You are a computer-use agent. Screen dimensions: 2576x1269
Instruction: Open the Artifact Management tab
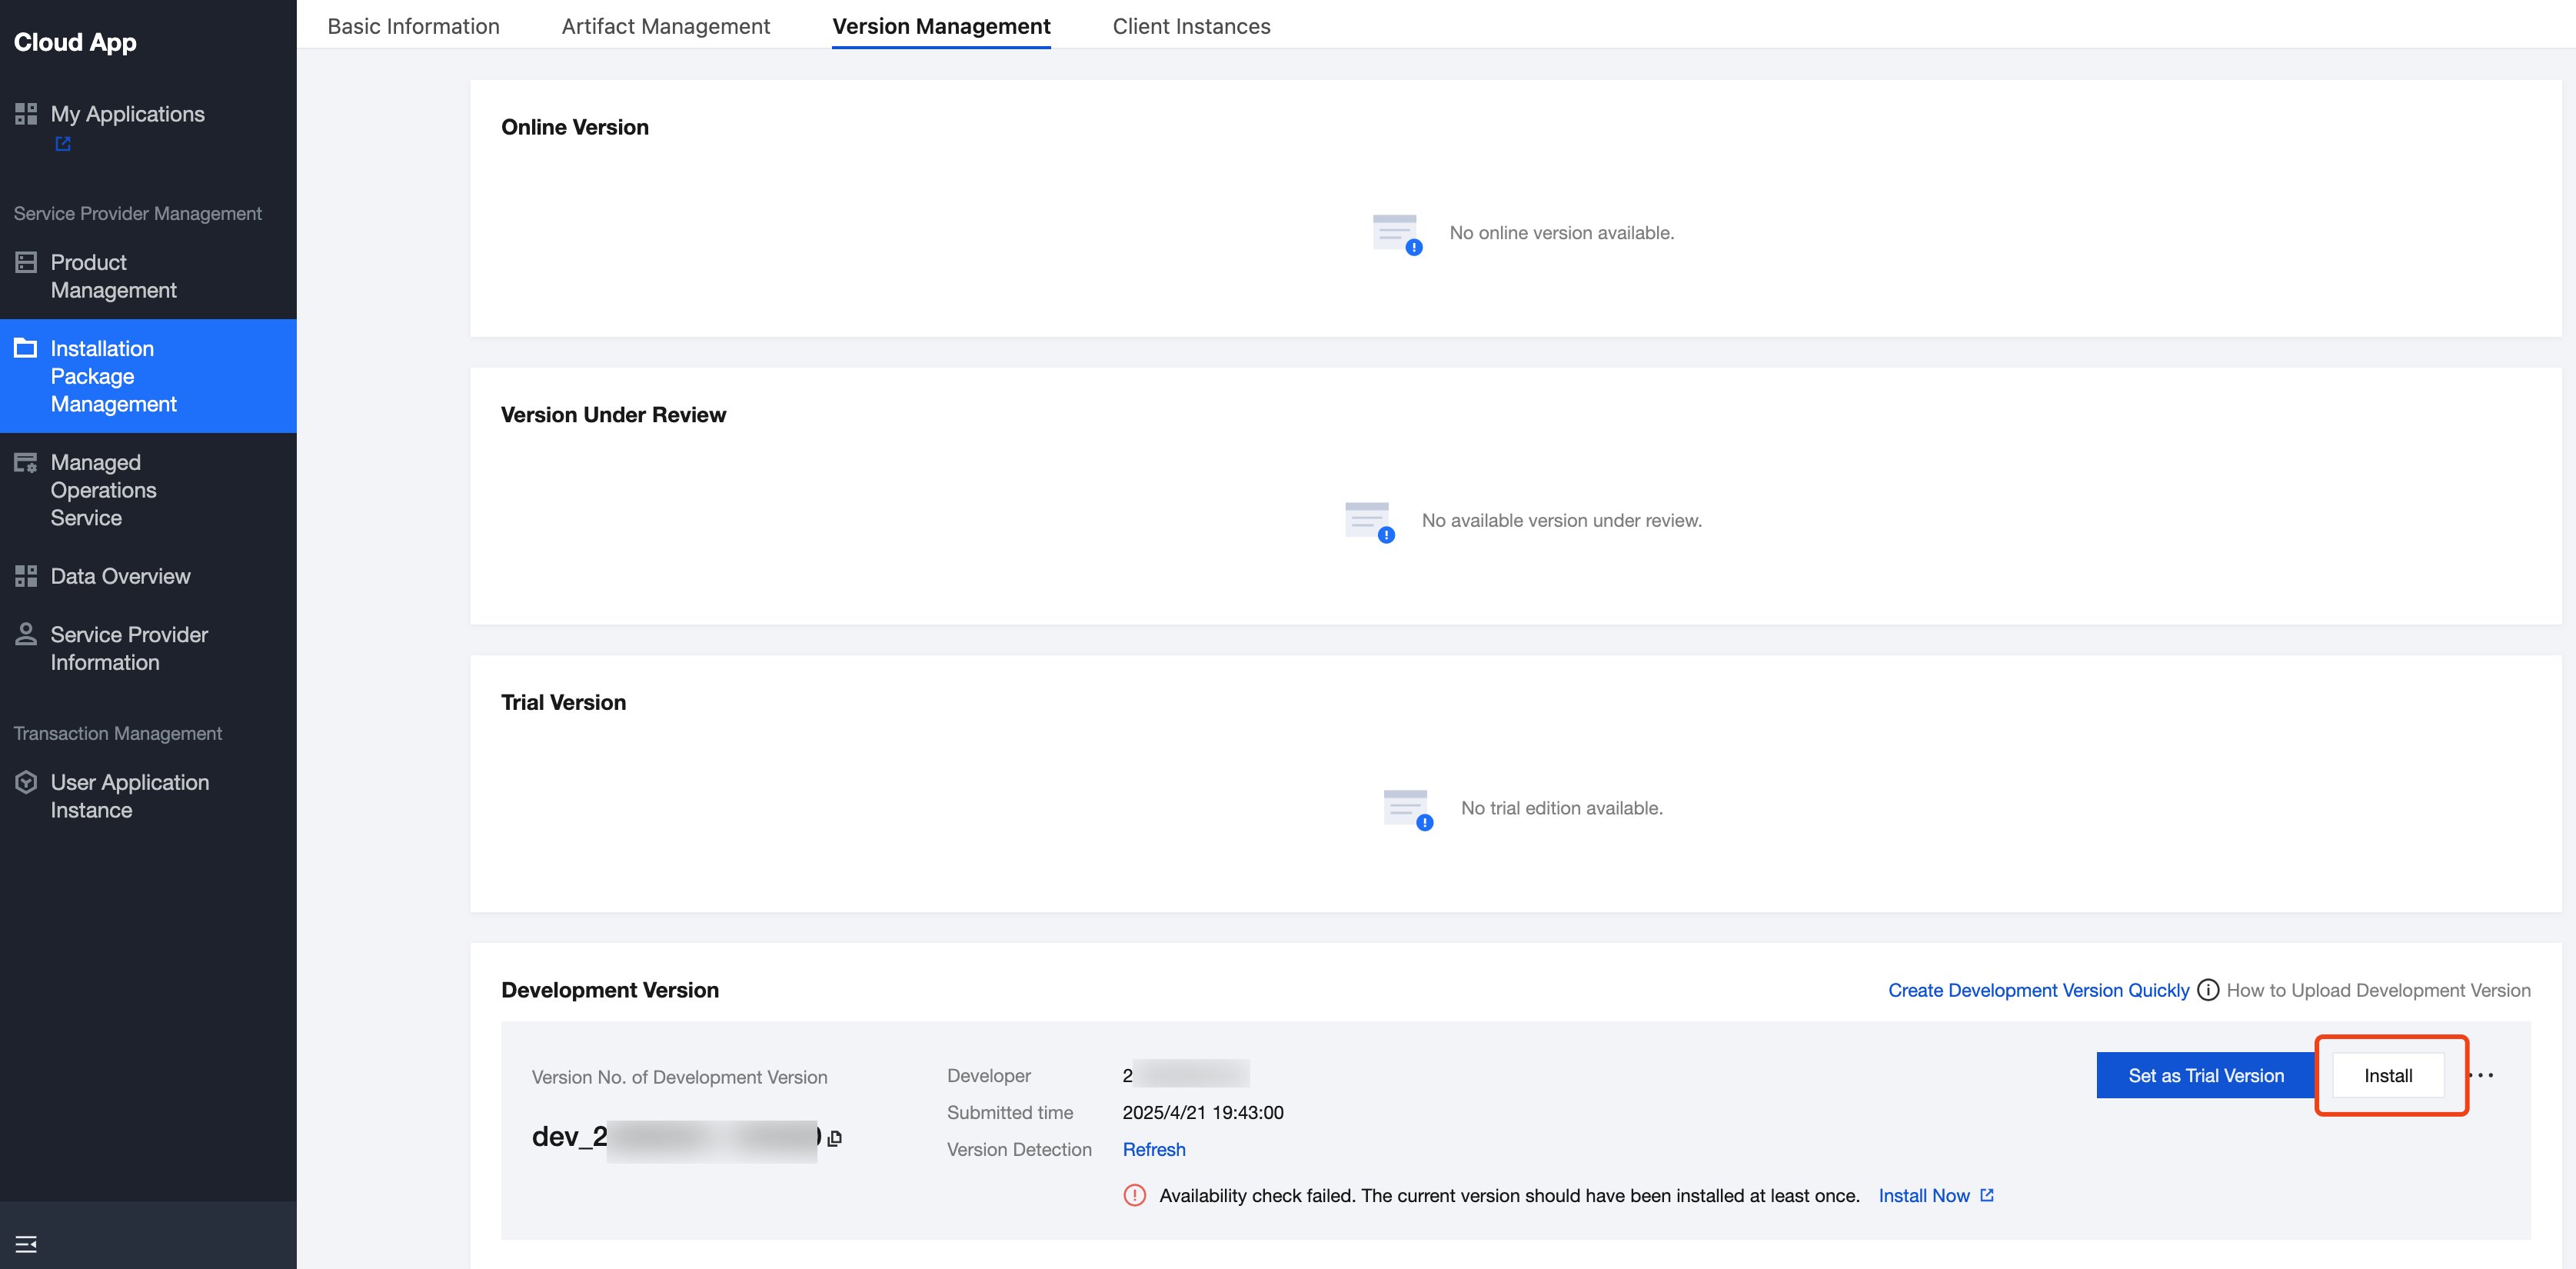click(665, 26)
